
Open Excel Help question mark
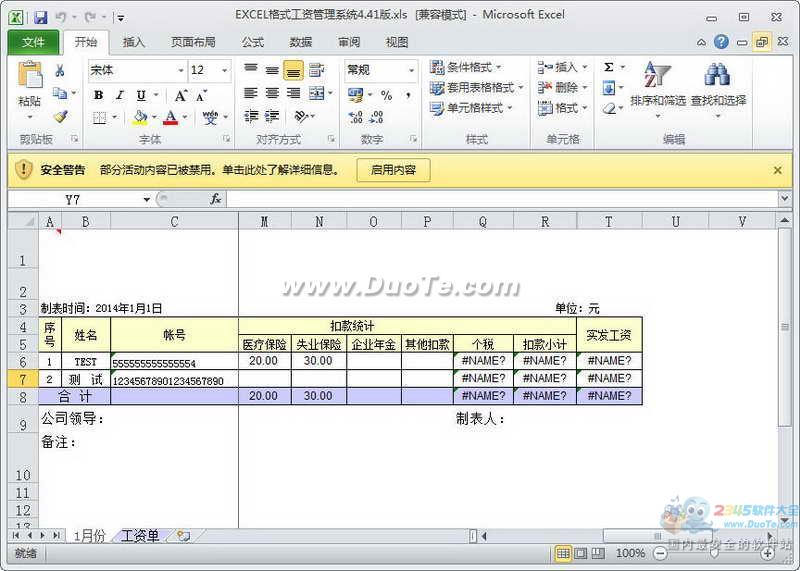tap(721, 42)
